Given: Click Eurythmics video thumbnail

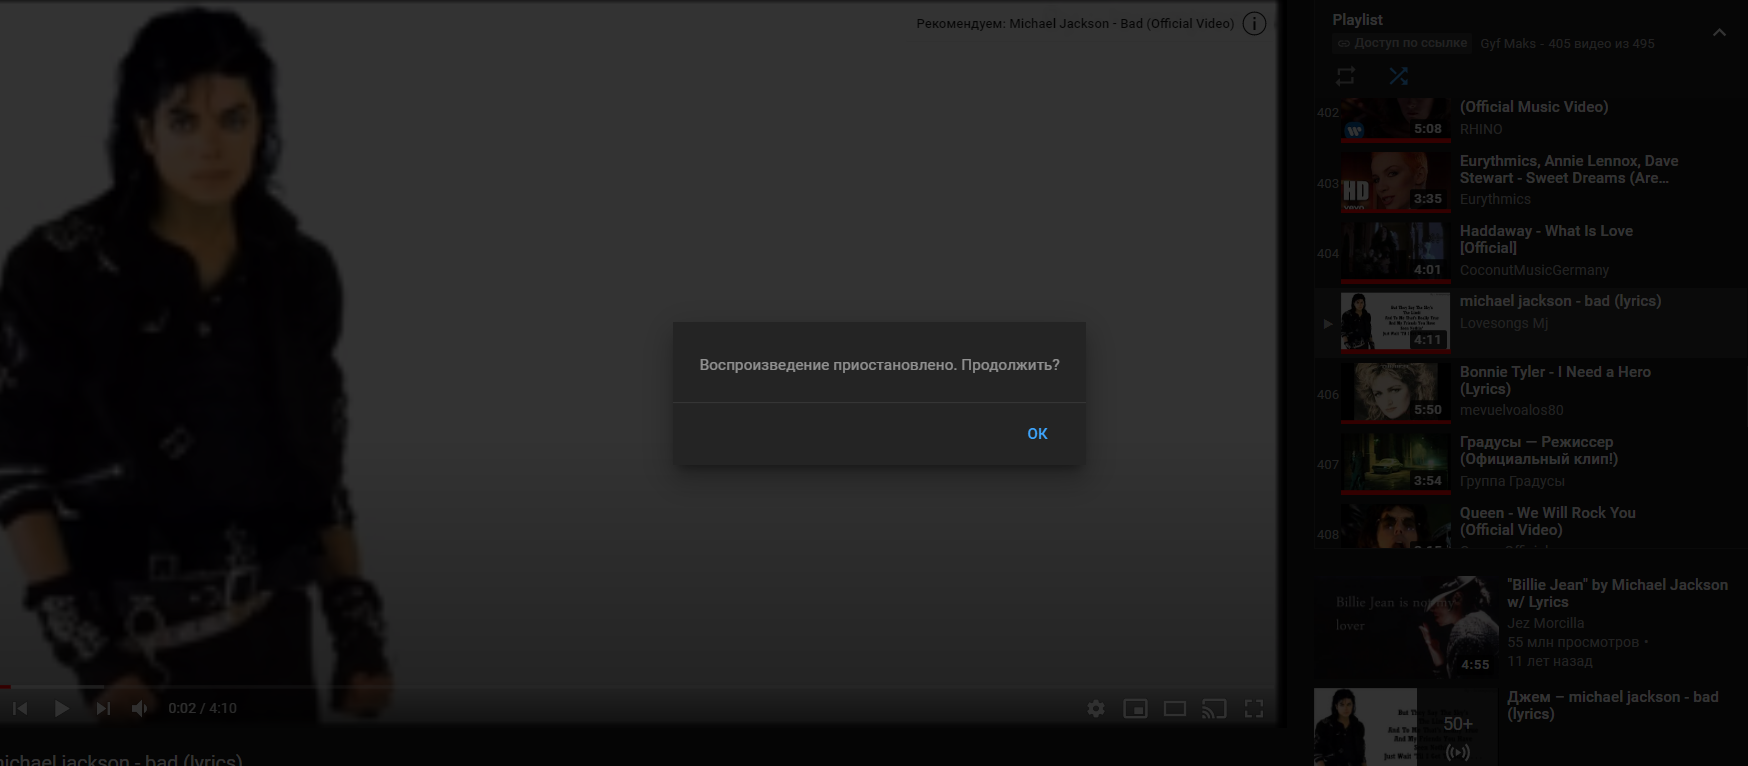Looking at the screenshot, I should coord(1395,181).
